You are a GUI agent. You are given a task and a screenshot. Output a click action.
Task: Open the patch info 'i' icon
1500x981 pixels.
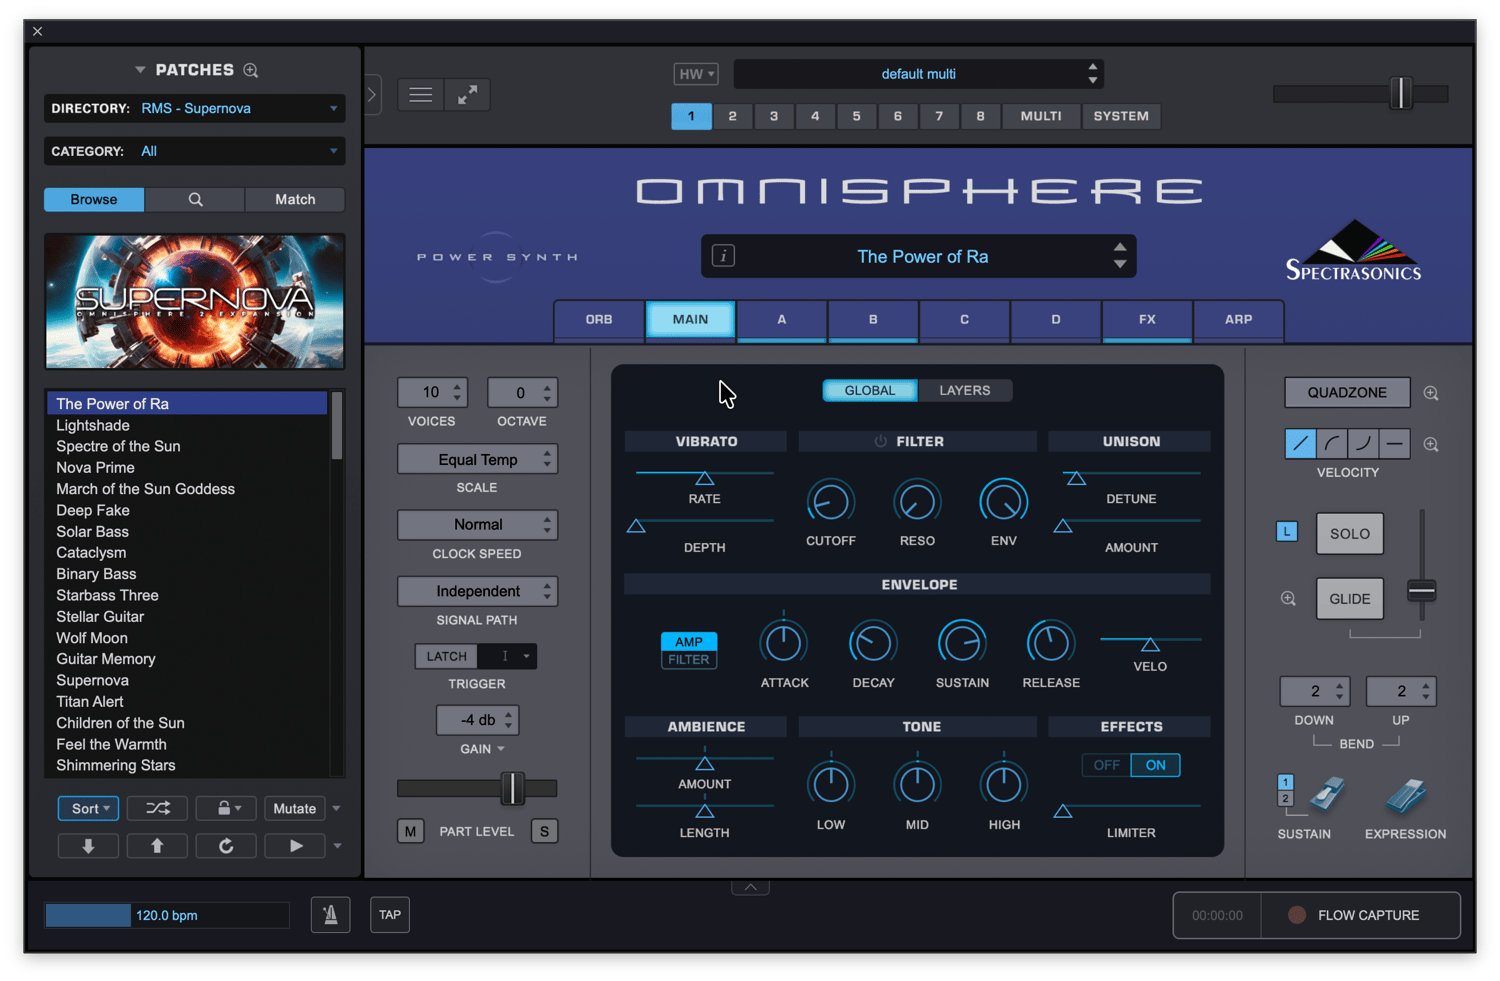click(723, 256)
